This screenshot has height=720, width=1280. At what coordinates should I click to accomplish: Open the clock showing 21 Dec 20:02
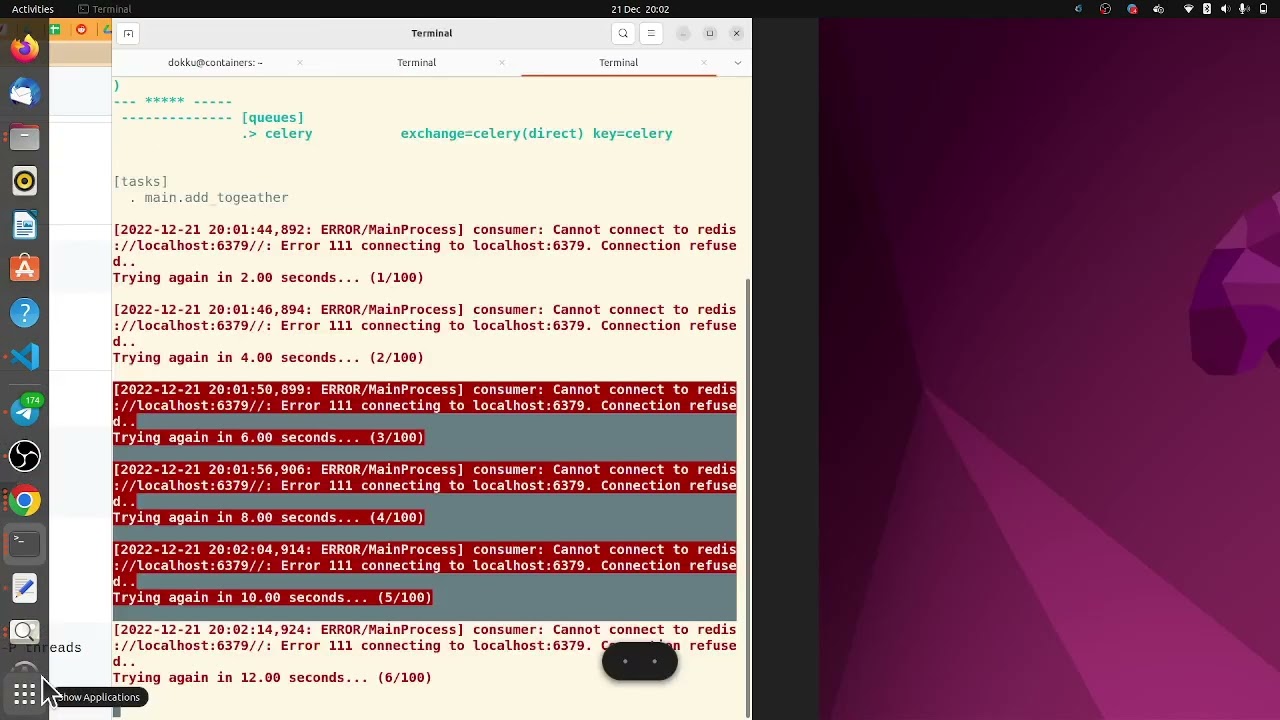pos(640,9)
